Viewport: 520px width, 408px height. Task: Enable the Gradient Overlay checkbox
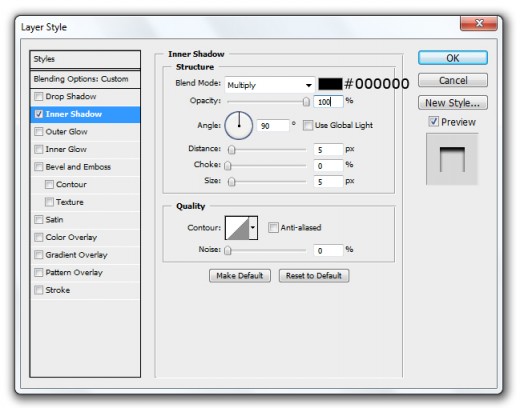(39, 255)
